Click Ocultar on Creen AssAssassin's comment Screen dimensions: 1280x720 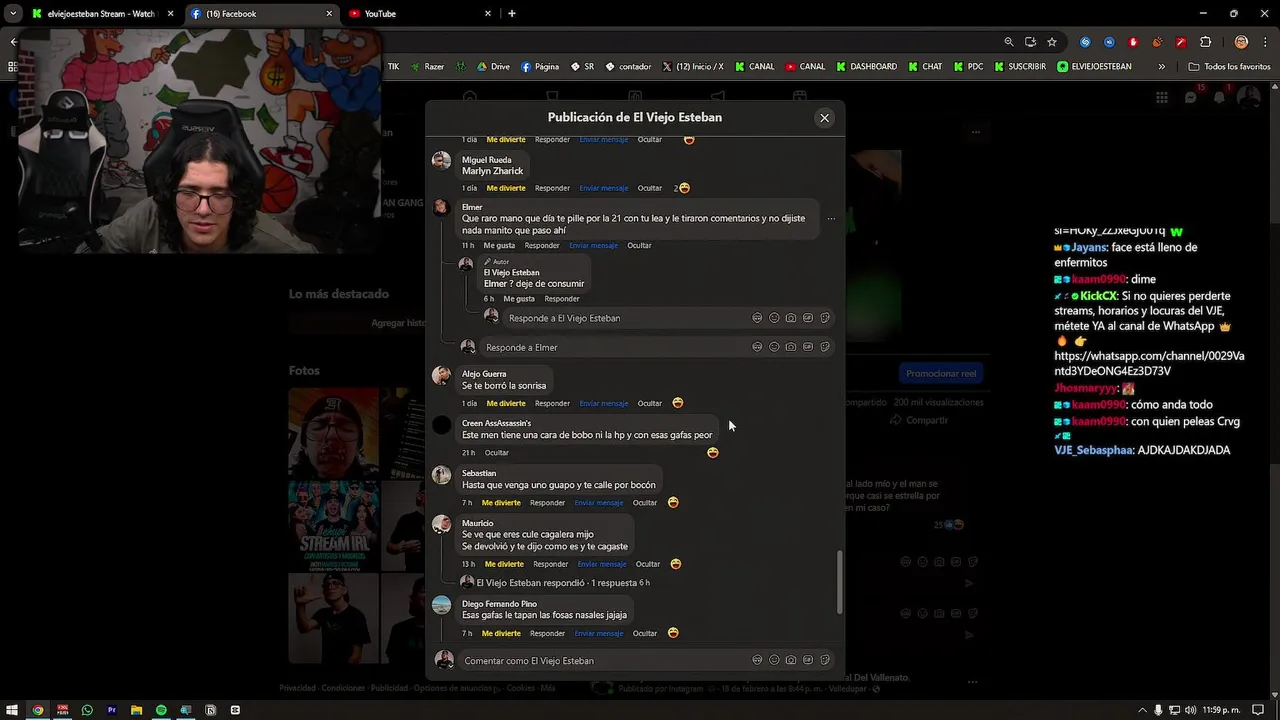click(x=497, y=453)
